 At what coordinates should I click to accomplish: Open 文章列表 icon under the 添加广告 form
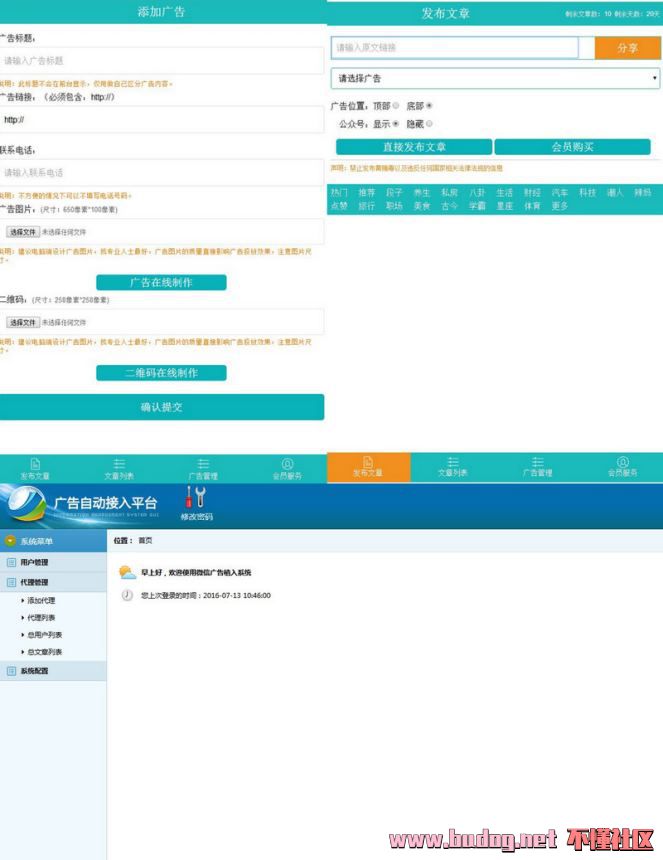point(119,464)
